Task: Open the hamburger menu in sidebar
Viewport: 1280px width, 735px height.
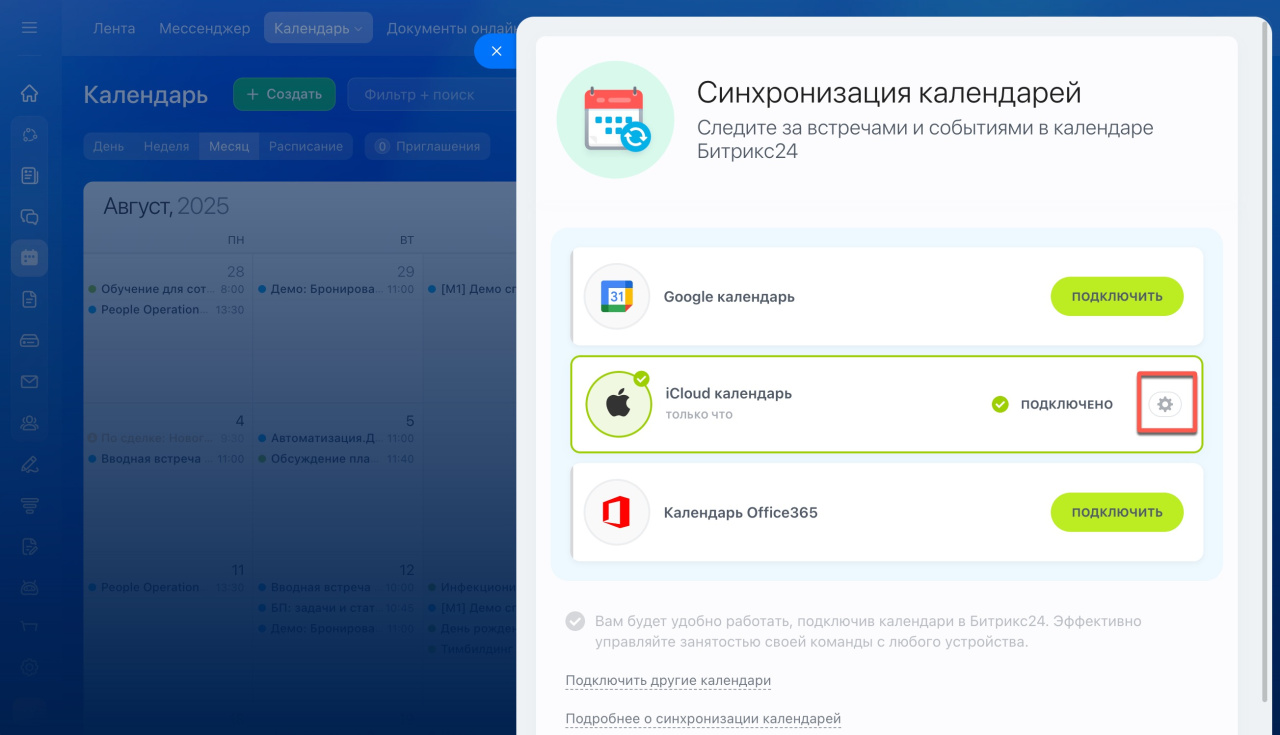Action: [x=29, y=27]
